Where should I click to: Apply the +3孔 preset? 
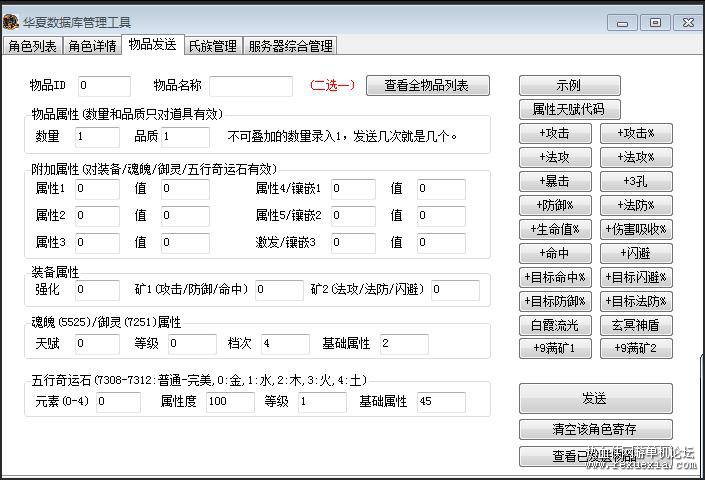point(636,182)
